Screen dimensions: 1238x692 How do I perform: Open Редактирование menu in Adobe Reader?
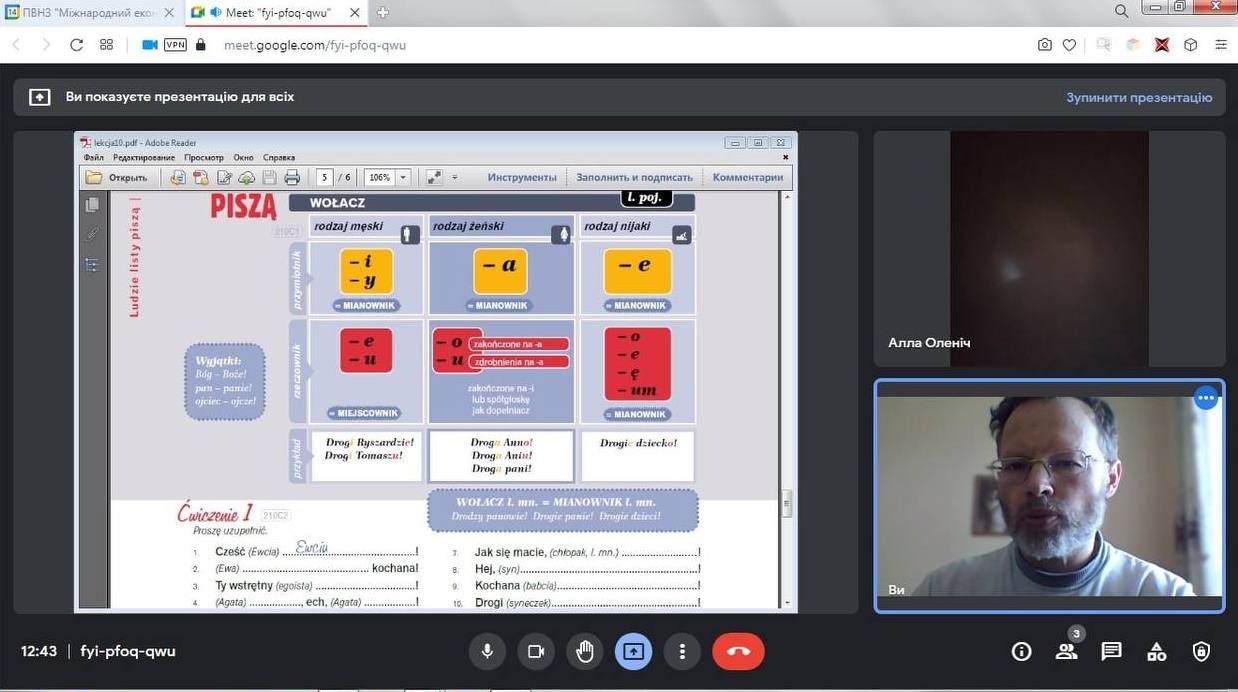[x=144, y=157]
